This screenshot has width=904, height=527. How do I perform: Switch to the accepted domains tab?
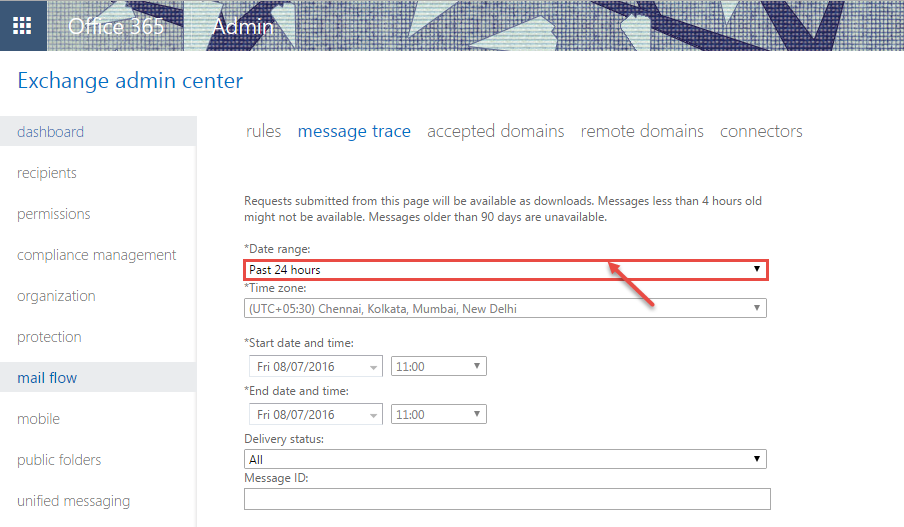(495, 131)
